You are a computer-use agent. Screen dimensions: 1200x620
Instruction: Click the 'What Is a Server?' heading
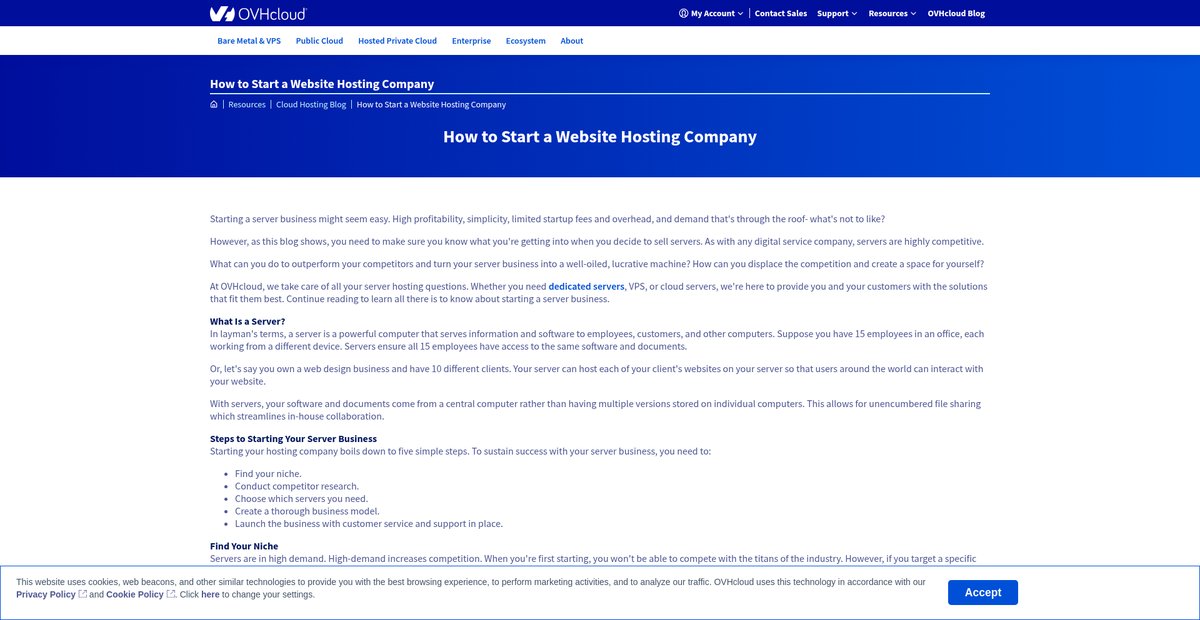(x=248, y=321)
